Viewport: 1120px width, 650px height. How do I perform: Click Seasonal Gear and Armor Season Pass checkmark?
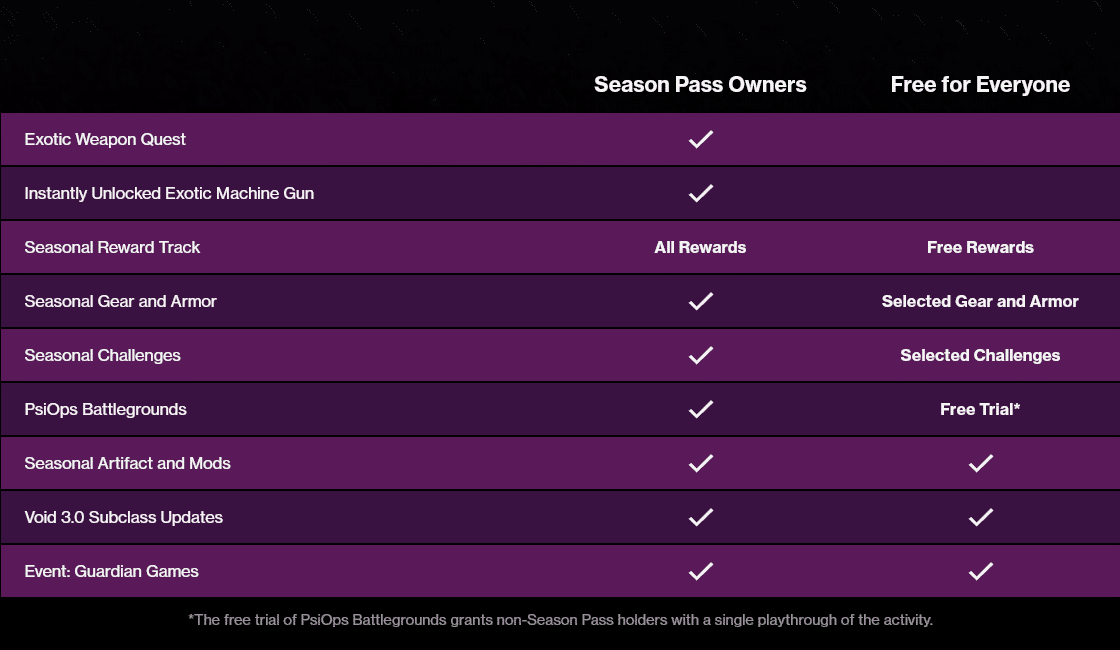point(700,301)
